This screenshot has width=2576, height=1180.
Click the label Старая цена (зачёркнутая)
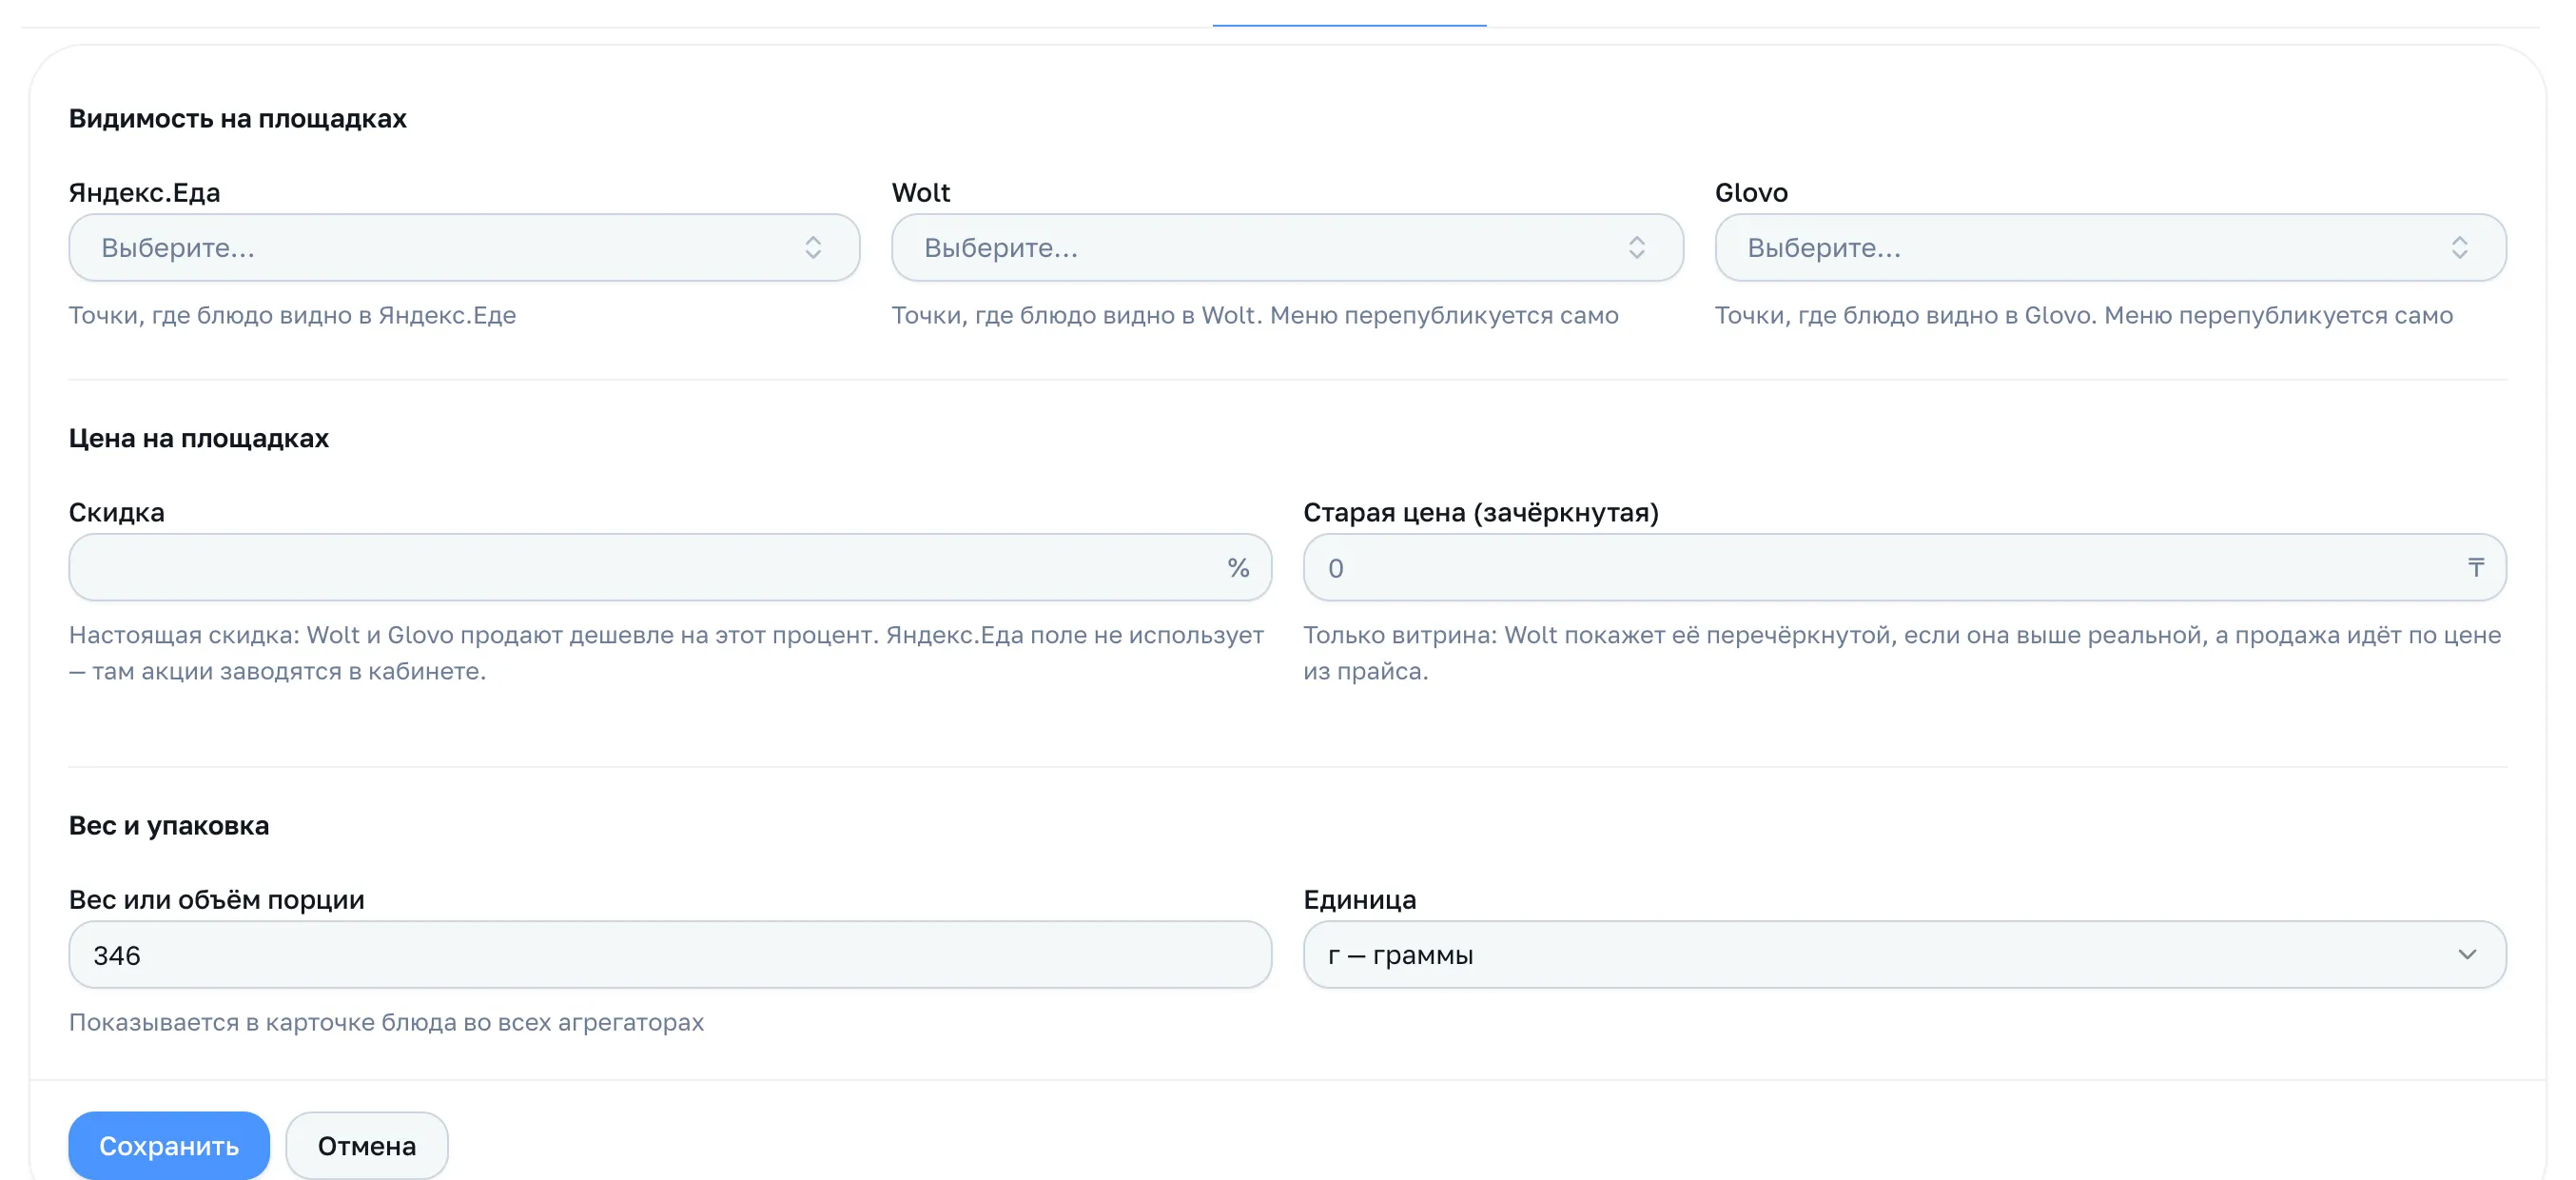pos(1481,512)
